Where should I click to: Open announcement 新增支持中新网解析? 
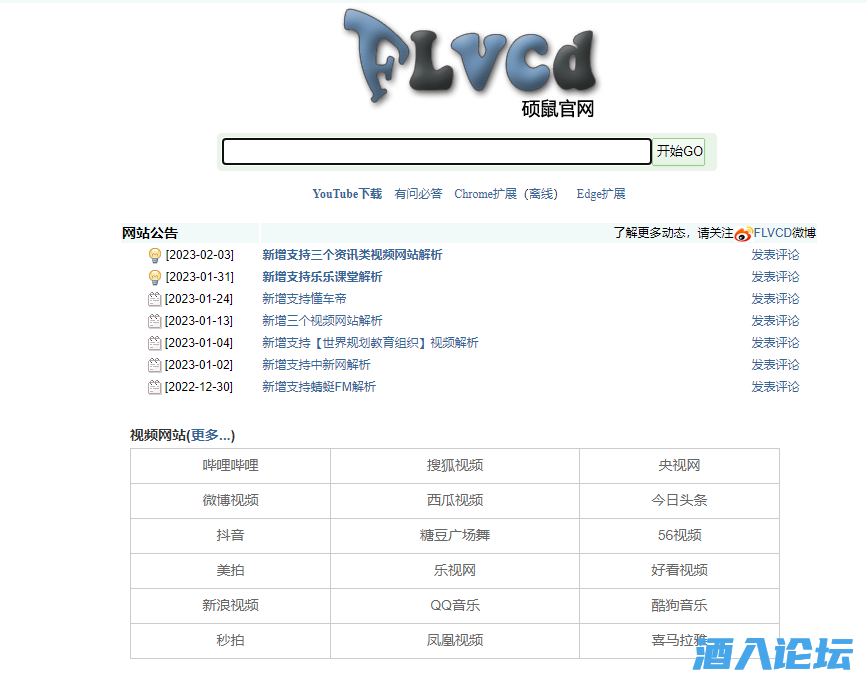pos(316,365)
